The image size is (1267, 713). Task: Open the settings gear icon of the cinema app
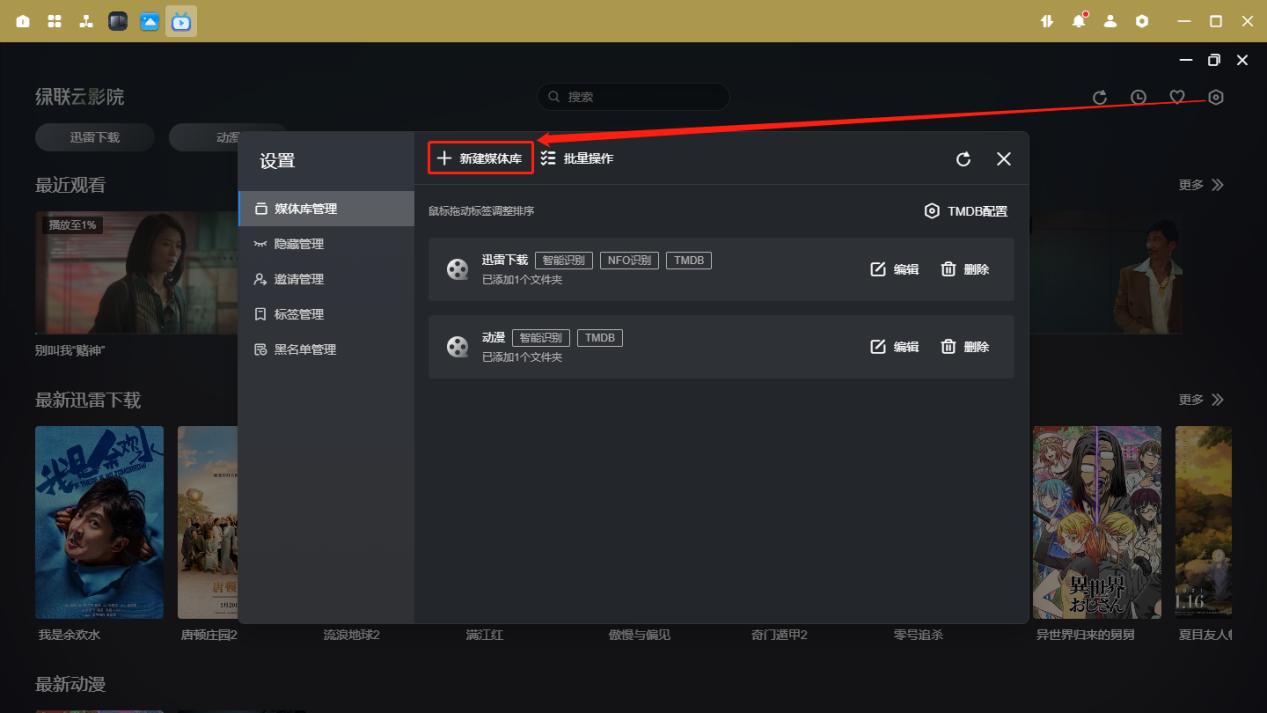tap(1215, 97)
